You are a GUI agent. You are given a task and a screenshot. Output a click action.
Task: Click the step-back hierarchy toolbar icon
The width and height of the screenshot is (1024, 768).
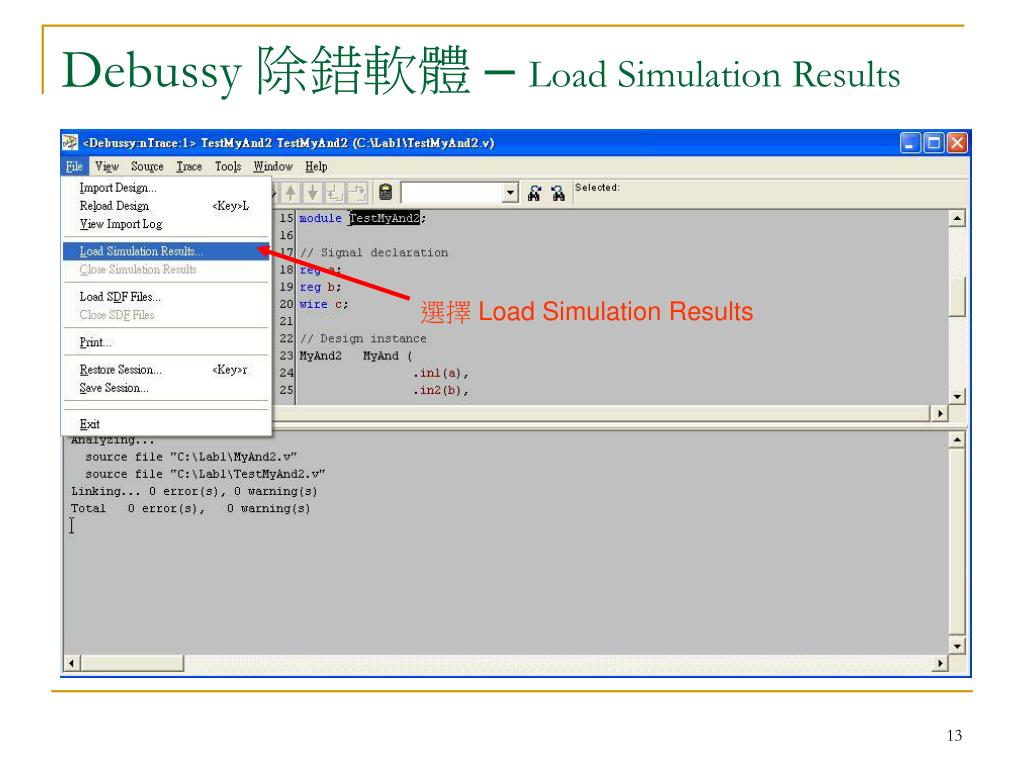[x=335, y=192]
